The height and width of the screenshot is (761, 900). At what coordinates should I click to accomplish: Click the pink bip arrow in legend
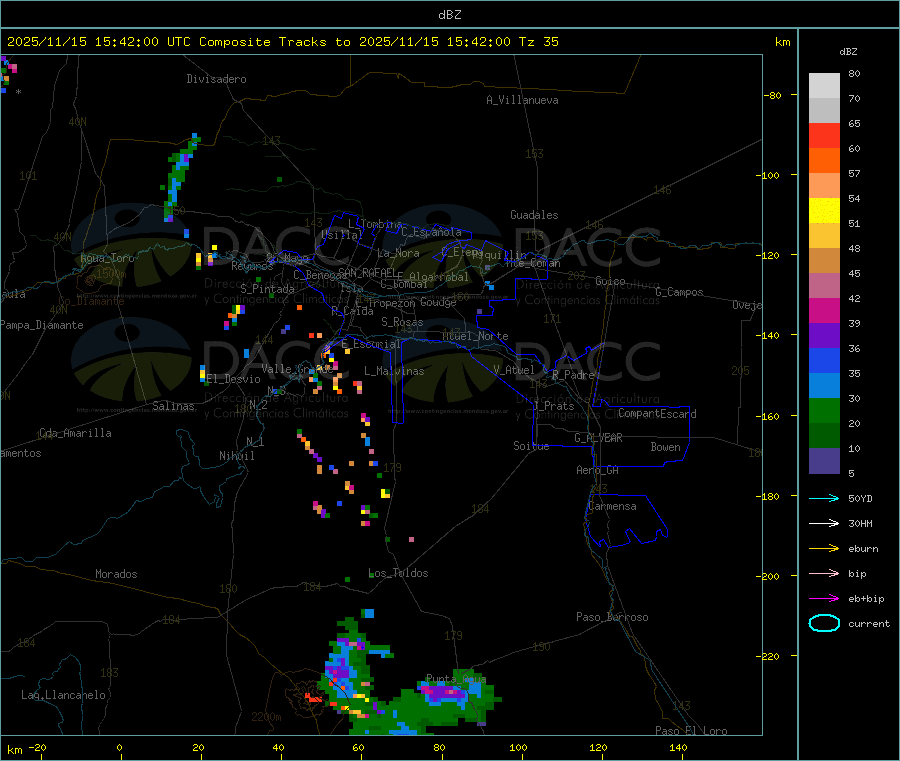click(x=824, y=573)
